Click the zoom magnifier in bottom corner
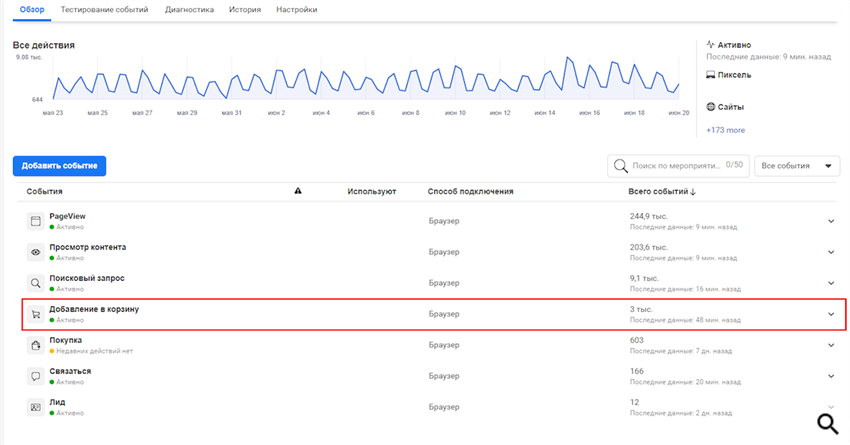 pyautogui.click(x=828, y=424)
